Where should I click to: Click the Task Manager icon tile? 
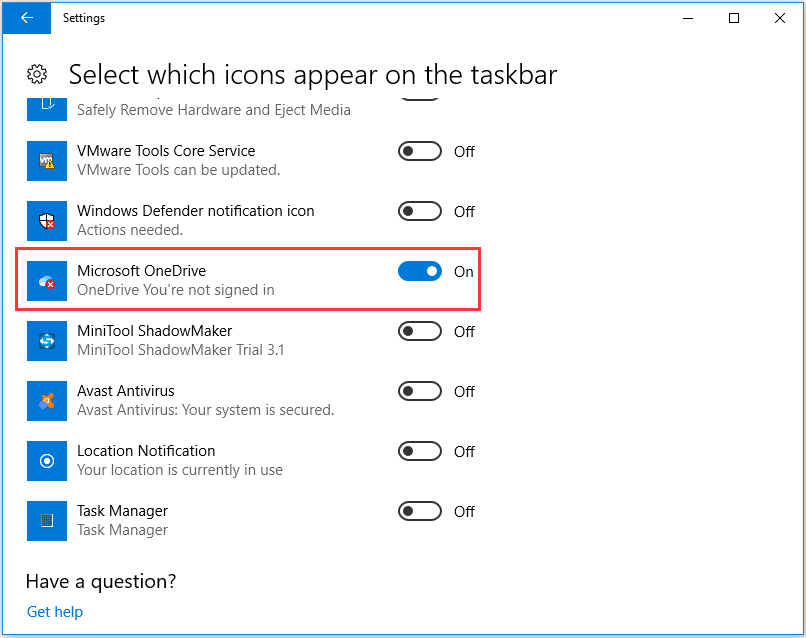coord(47,521)
